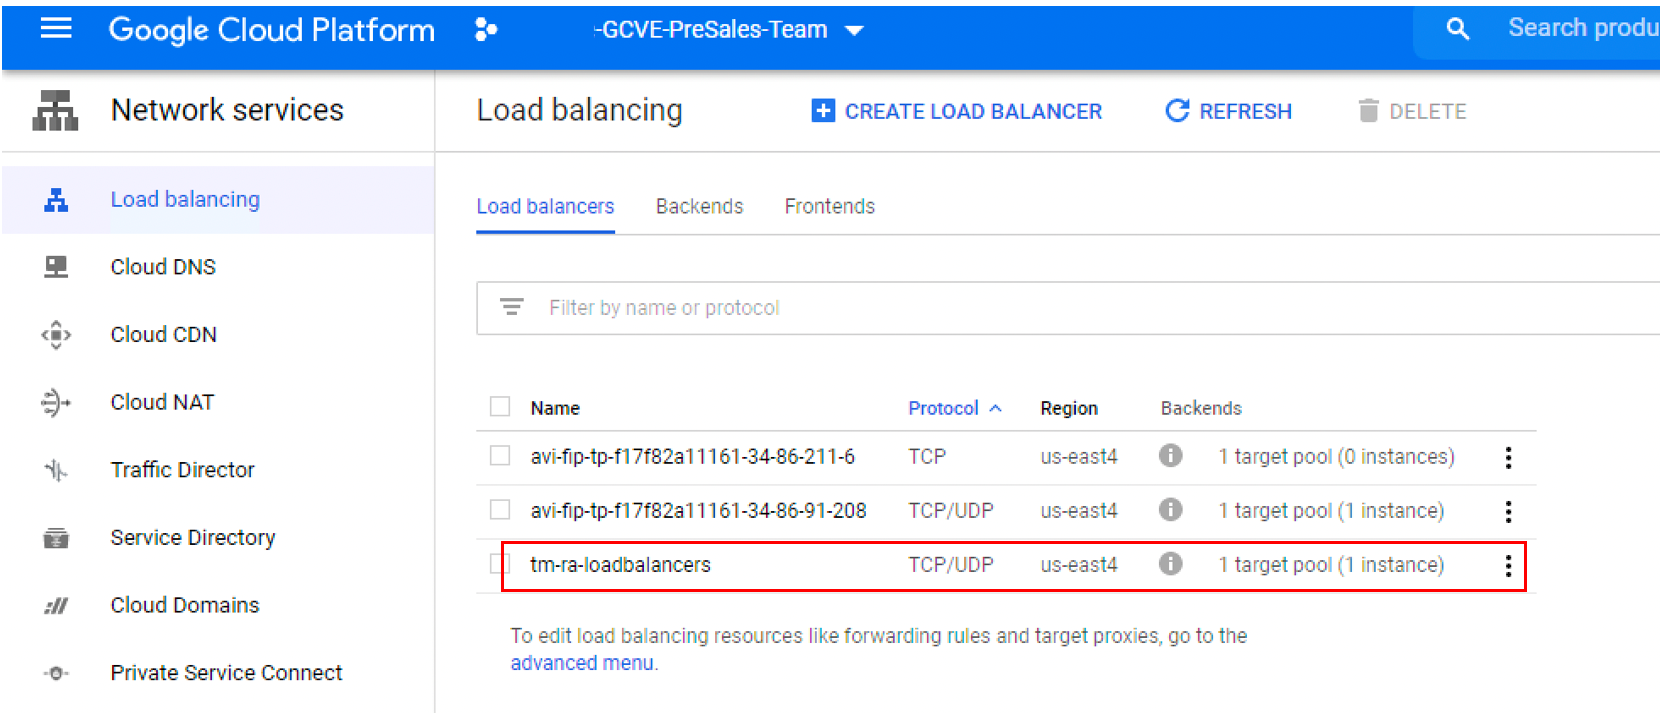Switch to the Backends tab
The image size is (1661, 713).
tap(699, 206)
